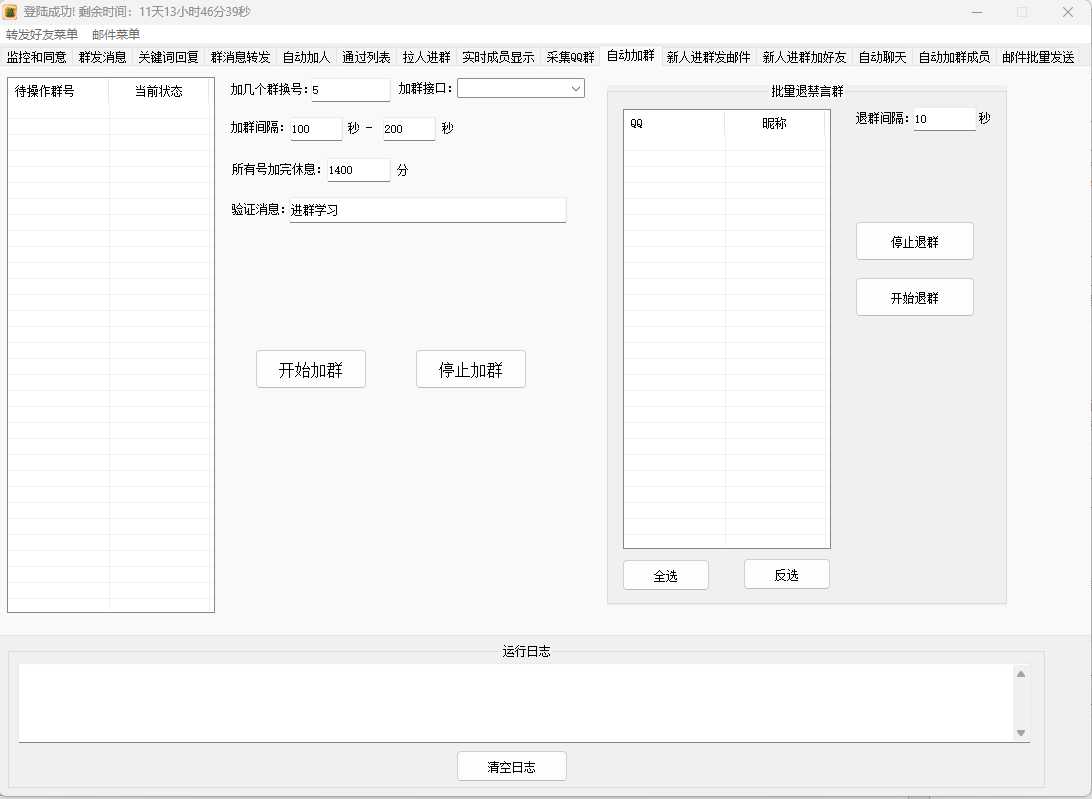Click the 退群间隔 value field

(943, 118)
